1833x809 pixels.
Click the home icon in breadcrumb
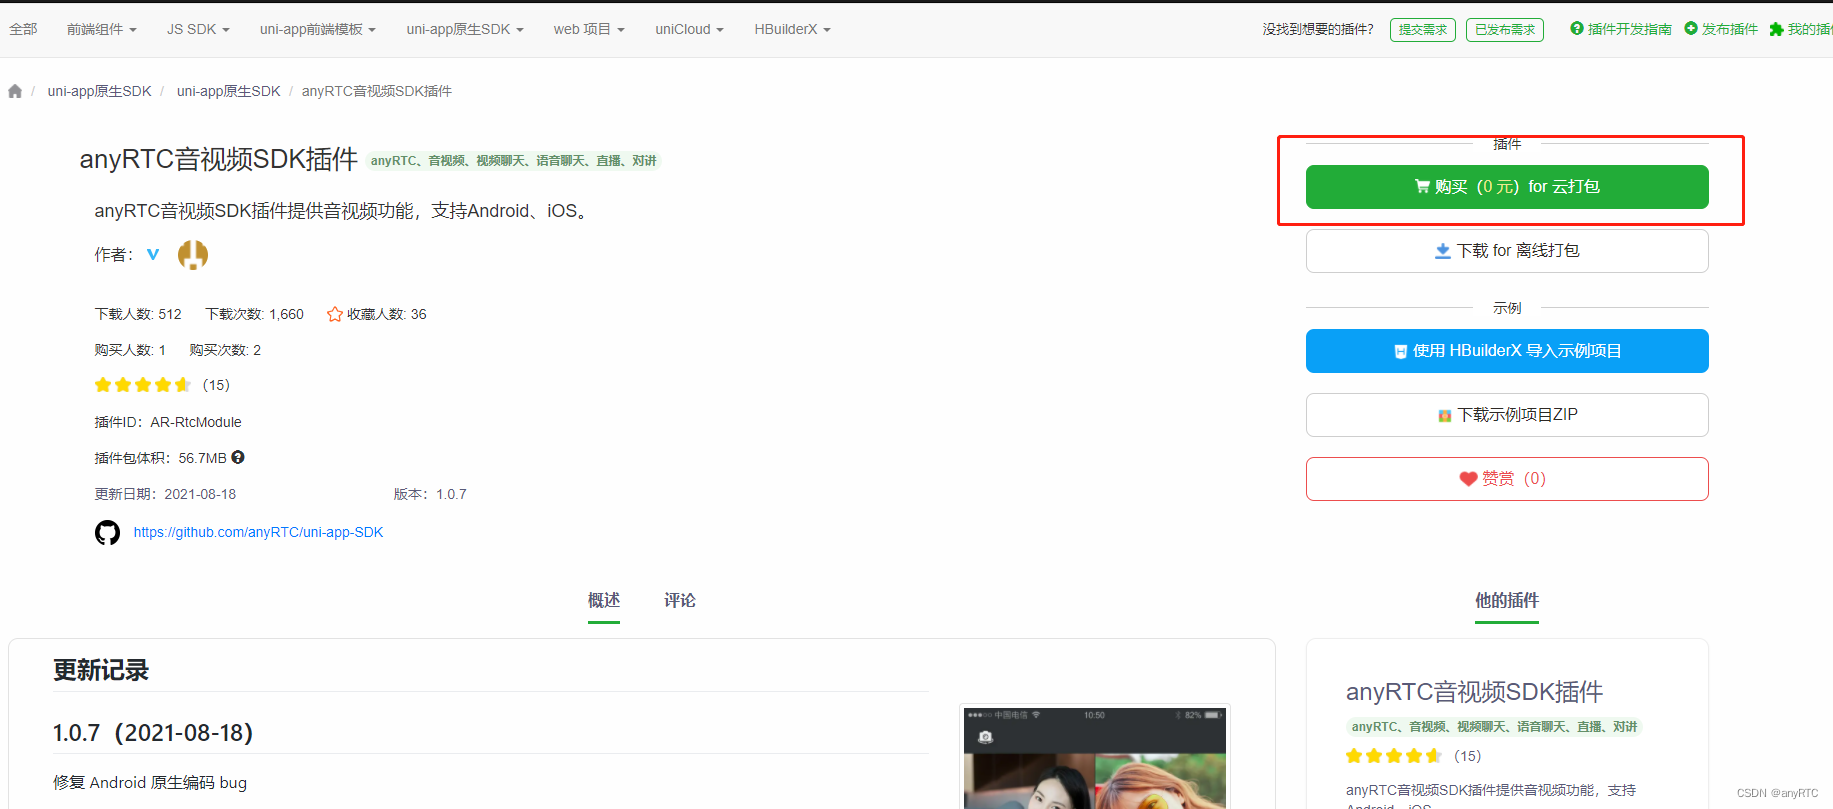click(x=15, y=91)
